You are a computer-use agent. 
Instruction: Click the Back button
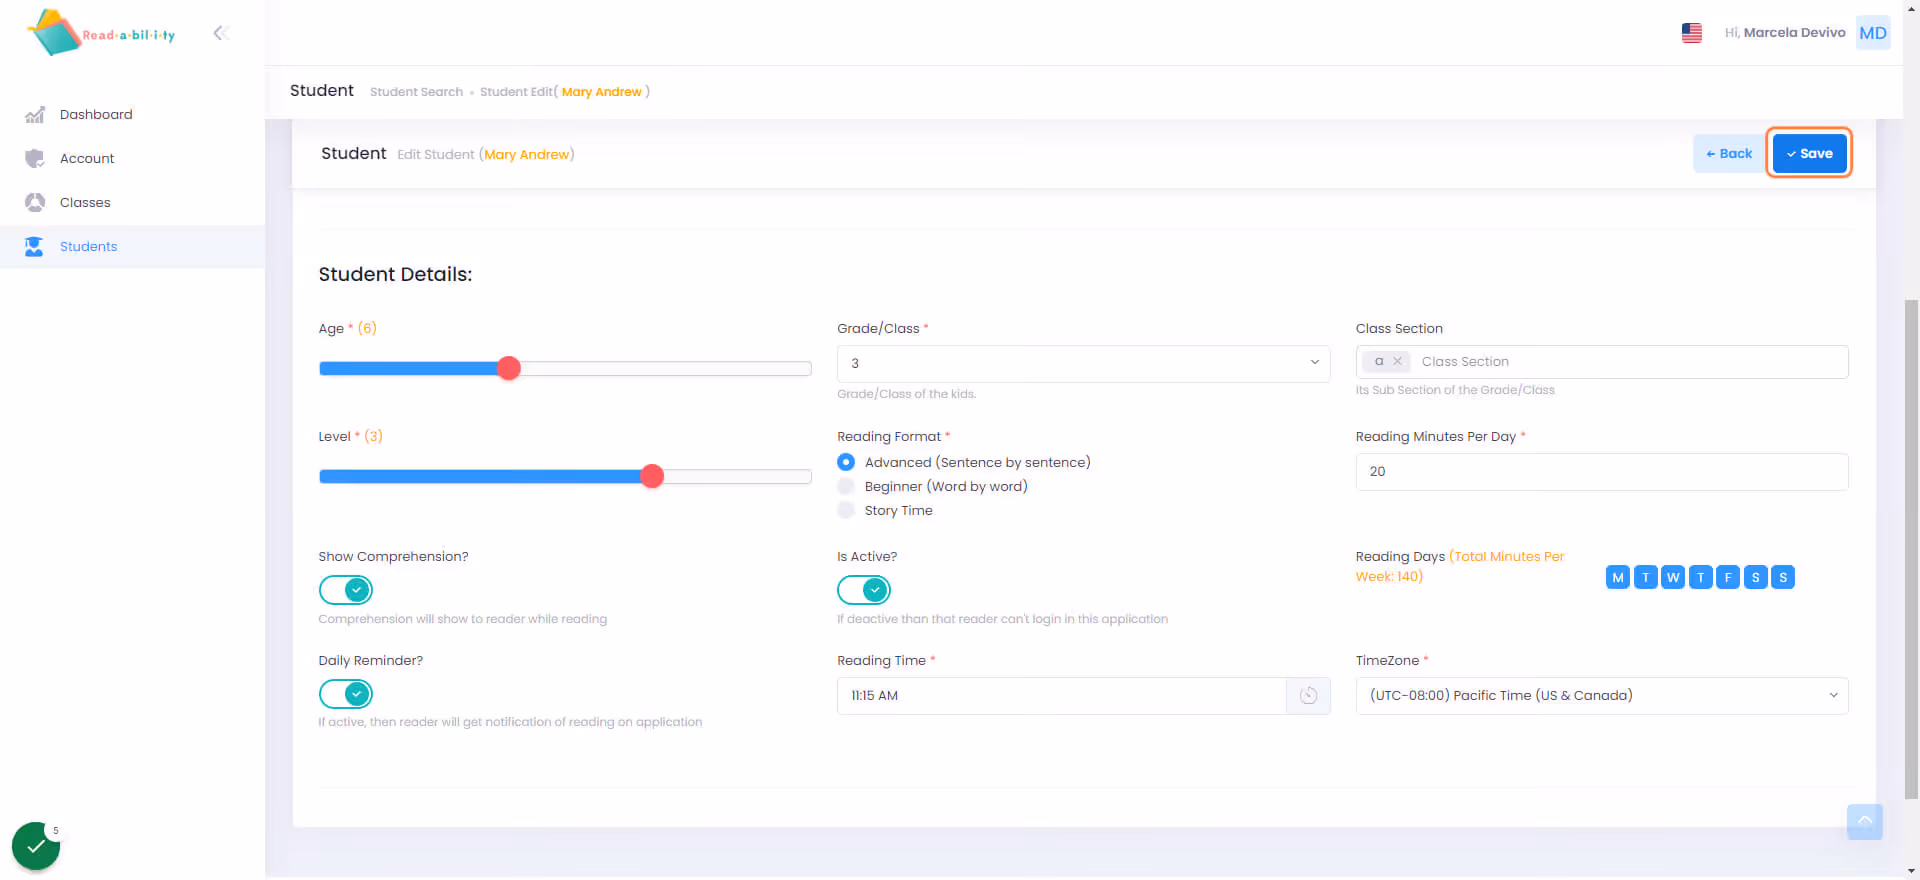pyautogui.click(x=1729, y=154)
